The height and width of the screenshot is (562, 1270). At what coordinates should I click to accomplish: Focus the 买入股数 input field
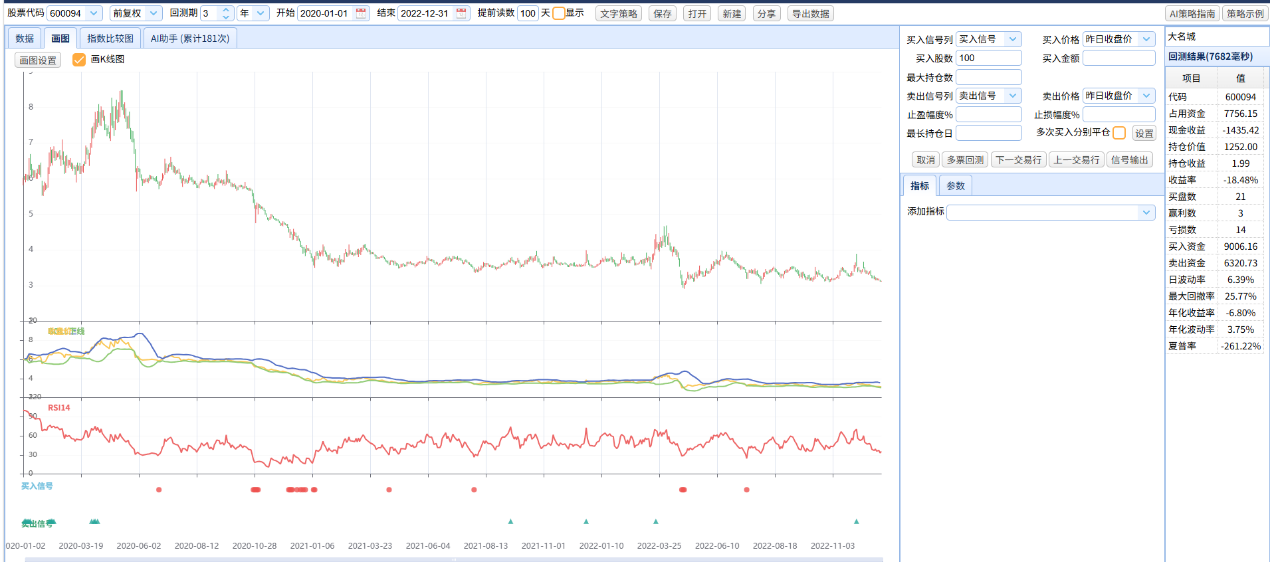[988, 58]
